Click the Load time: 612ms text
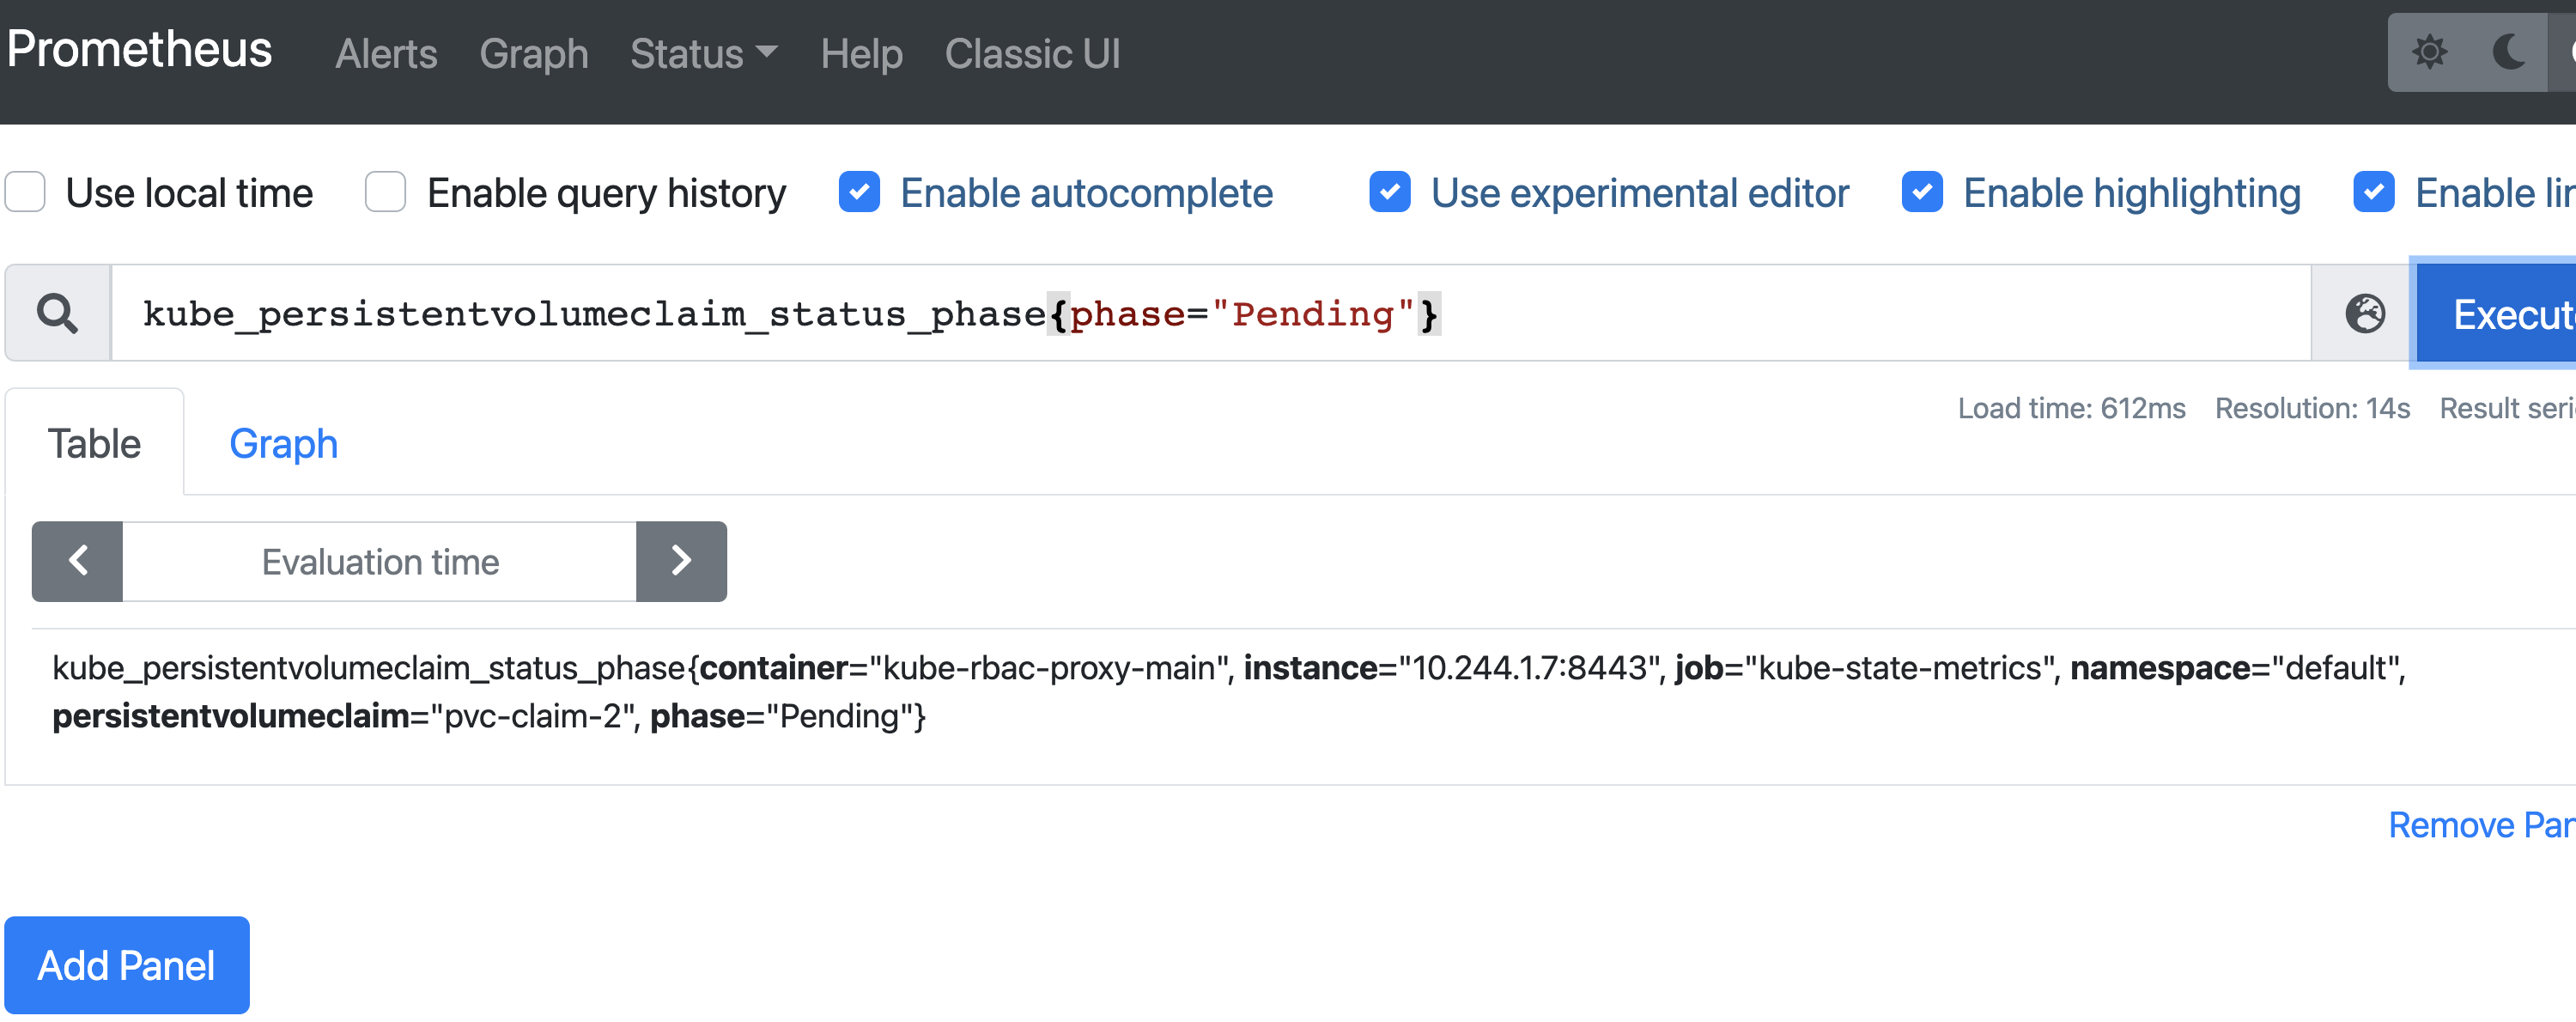This screenshot has width=2576, height=1022. 2071,408
